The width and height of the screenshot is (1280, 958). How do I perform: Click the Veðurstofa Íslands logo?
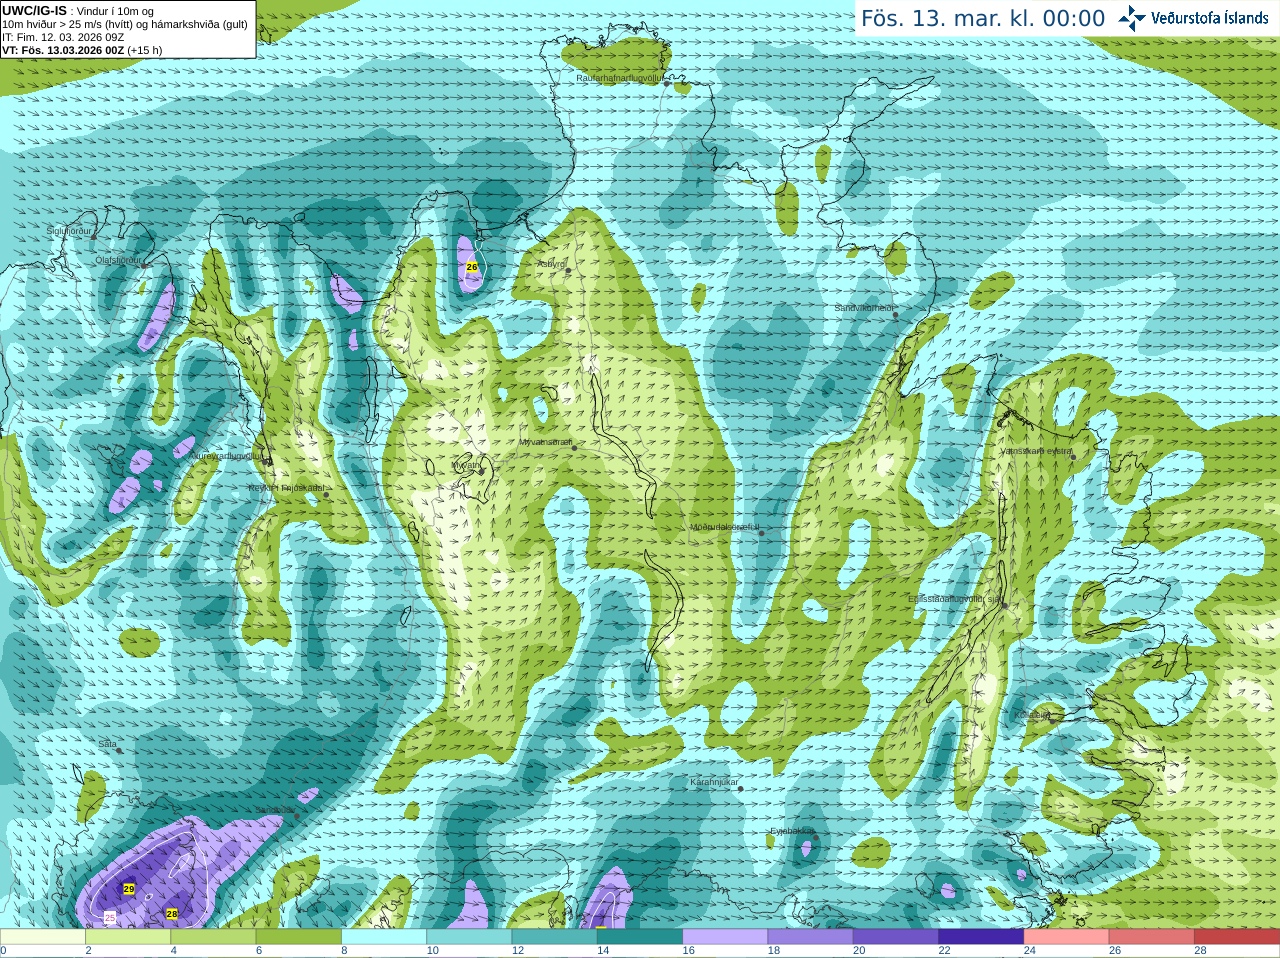coord(1193,18)
